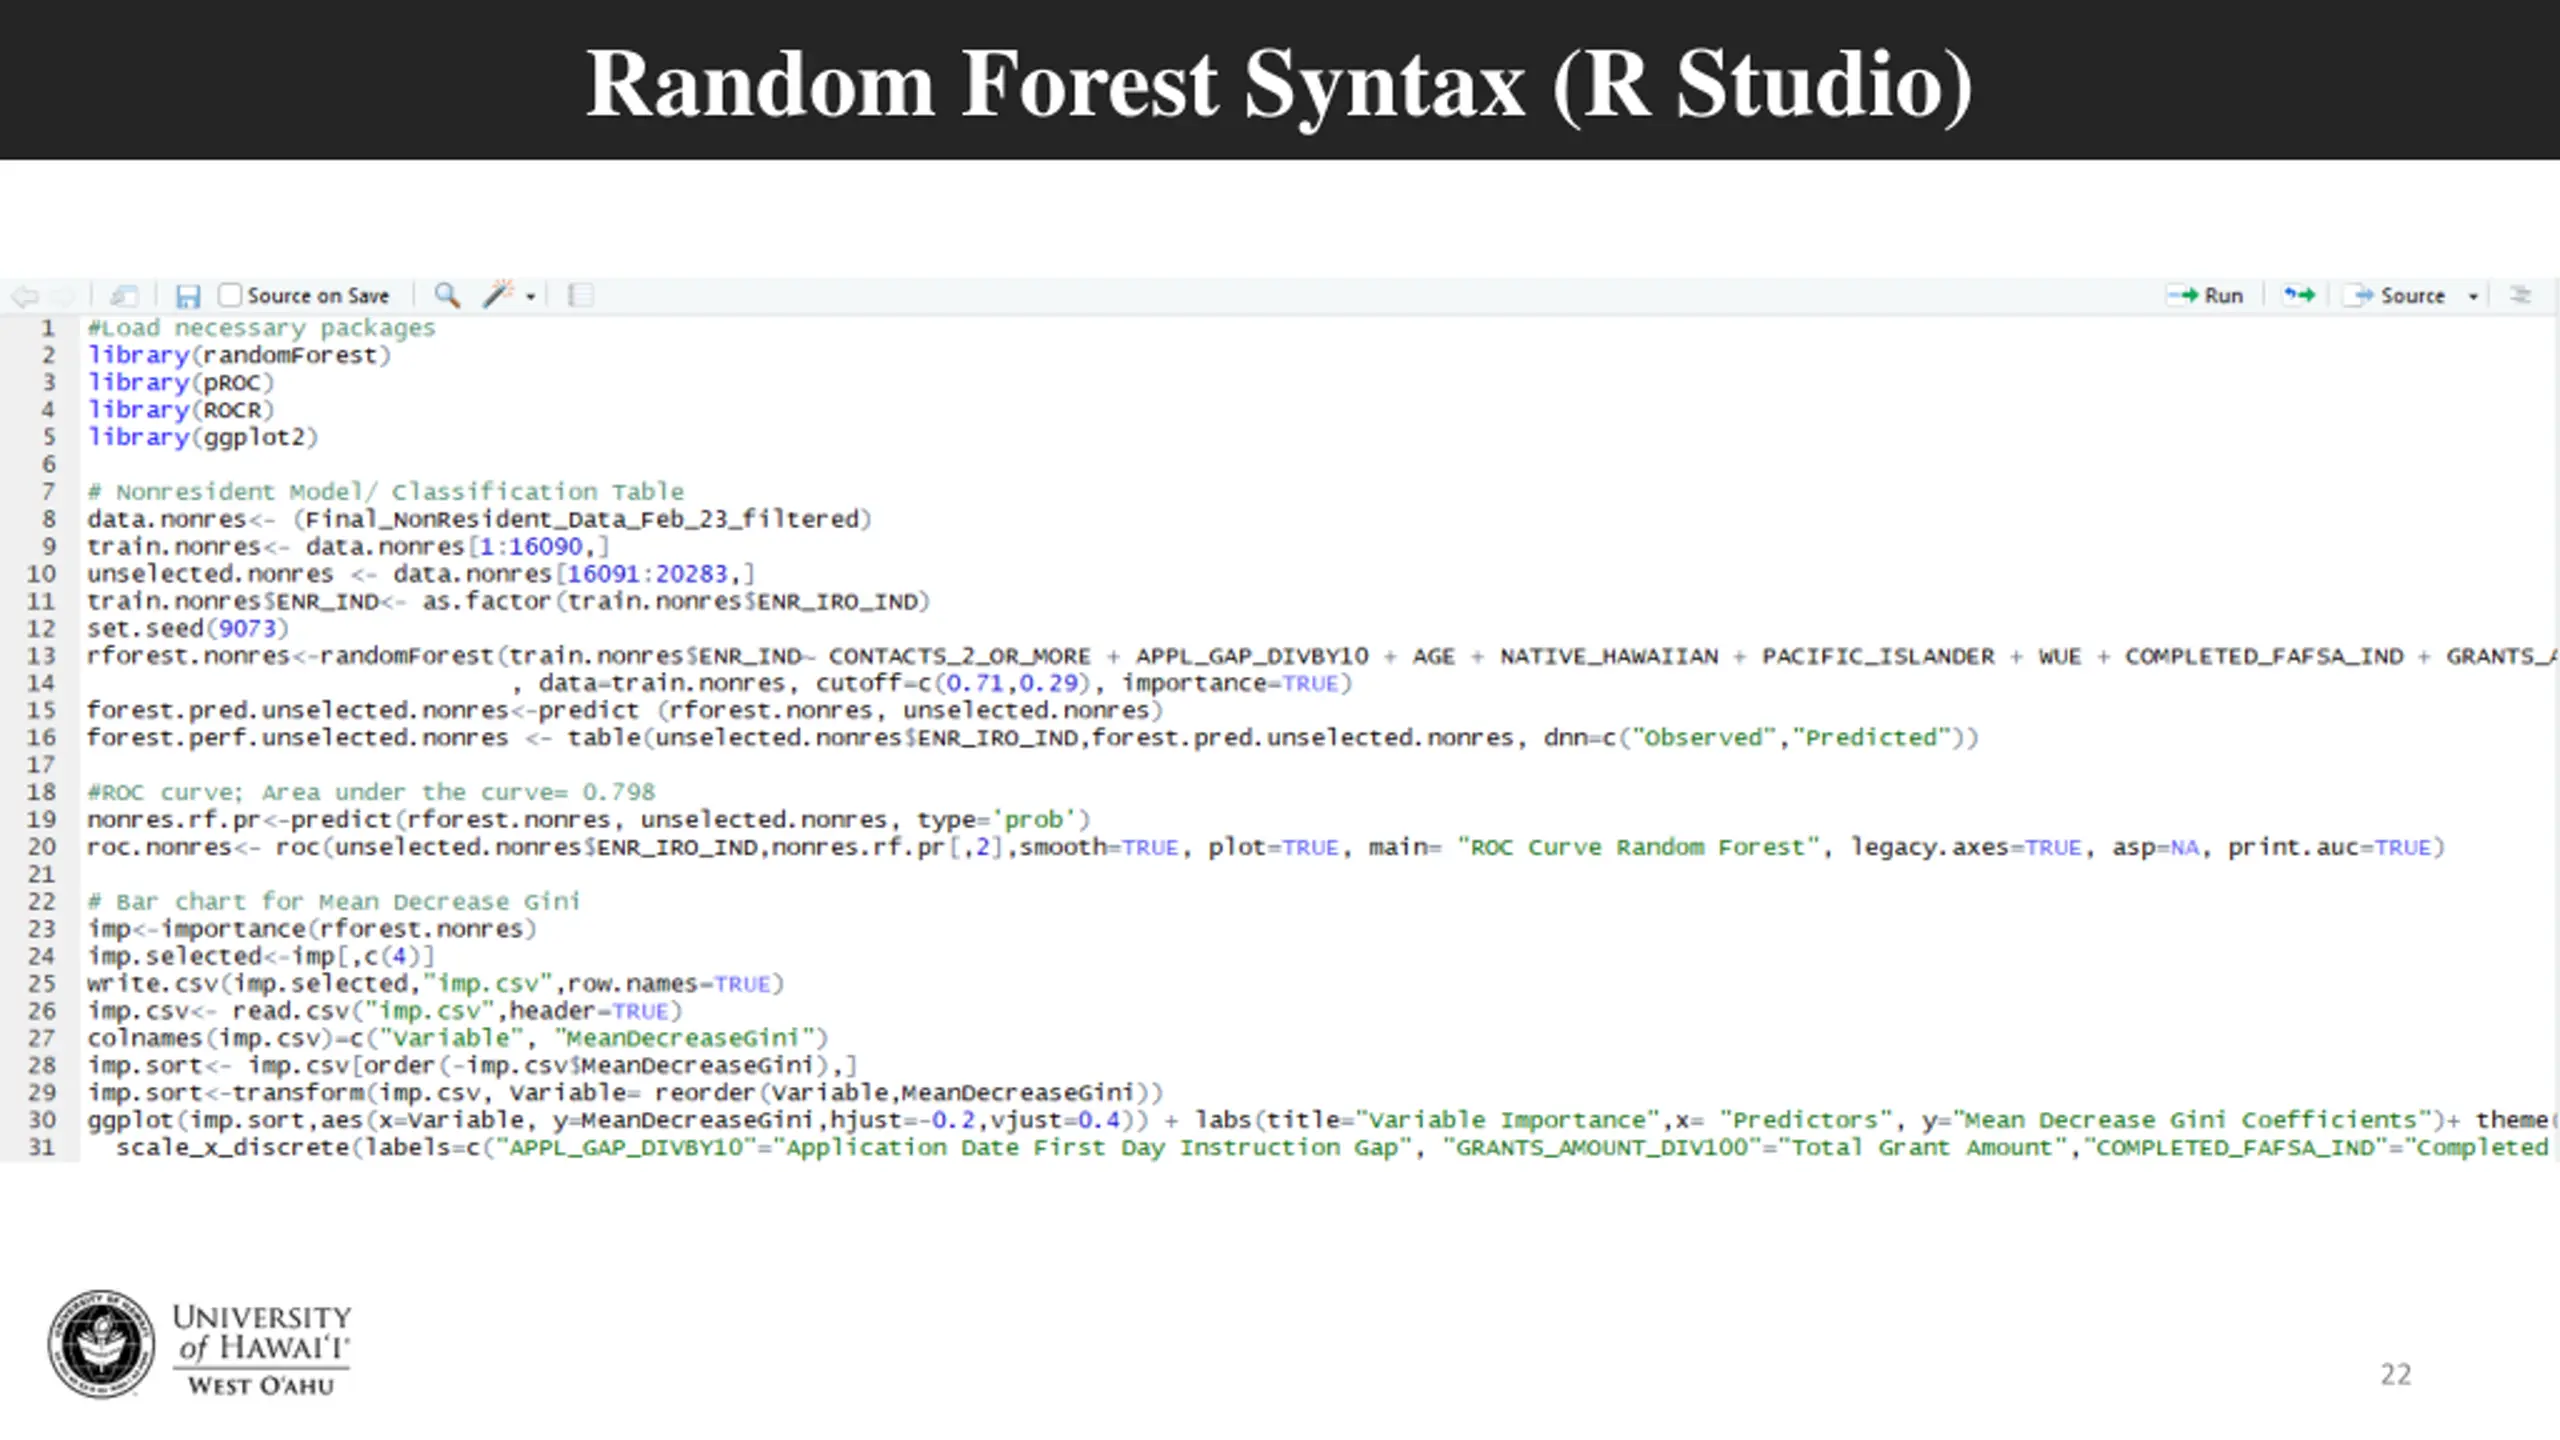Show the script in a new window
This screenshot has height=1440, width=2560.
[x=124, y=296]
